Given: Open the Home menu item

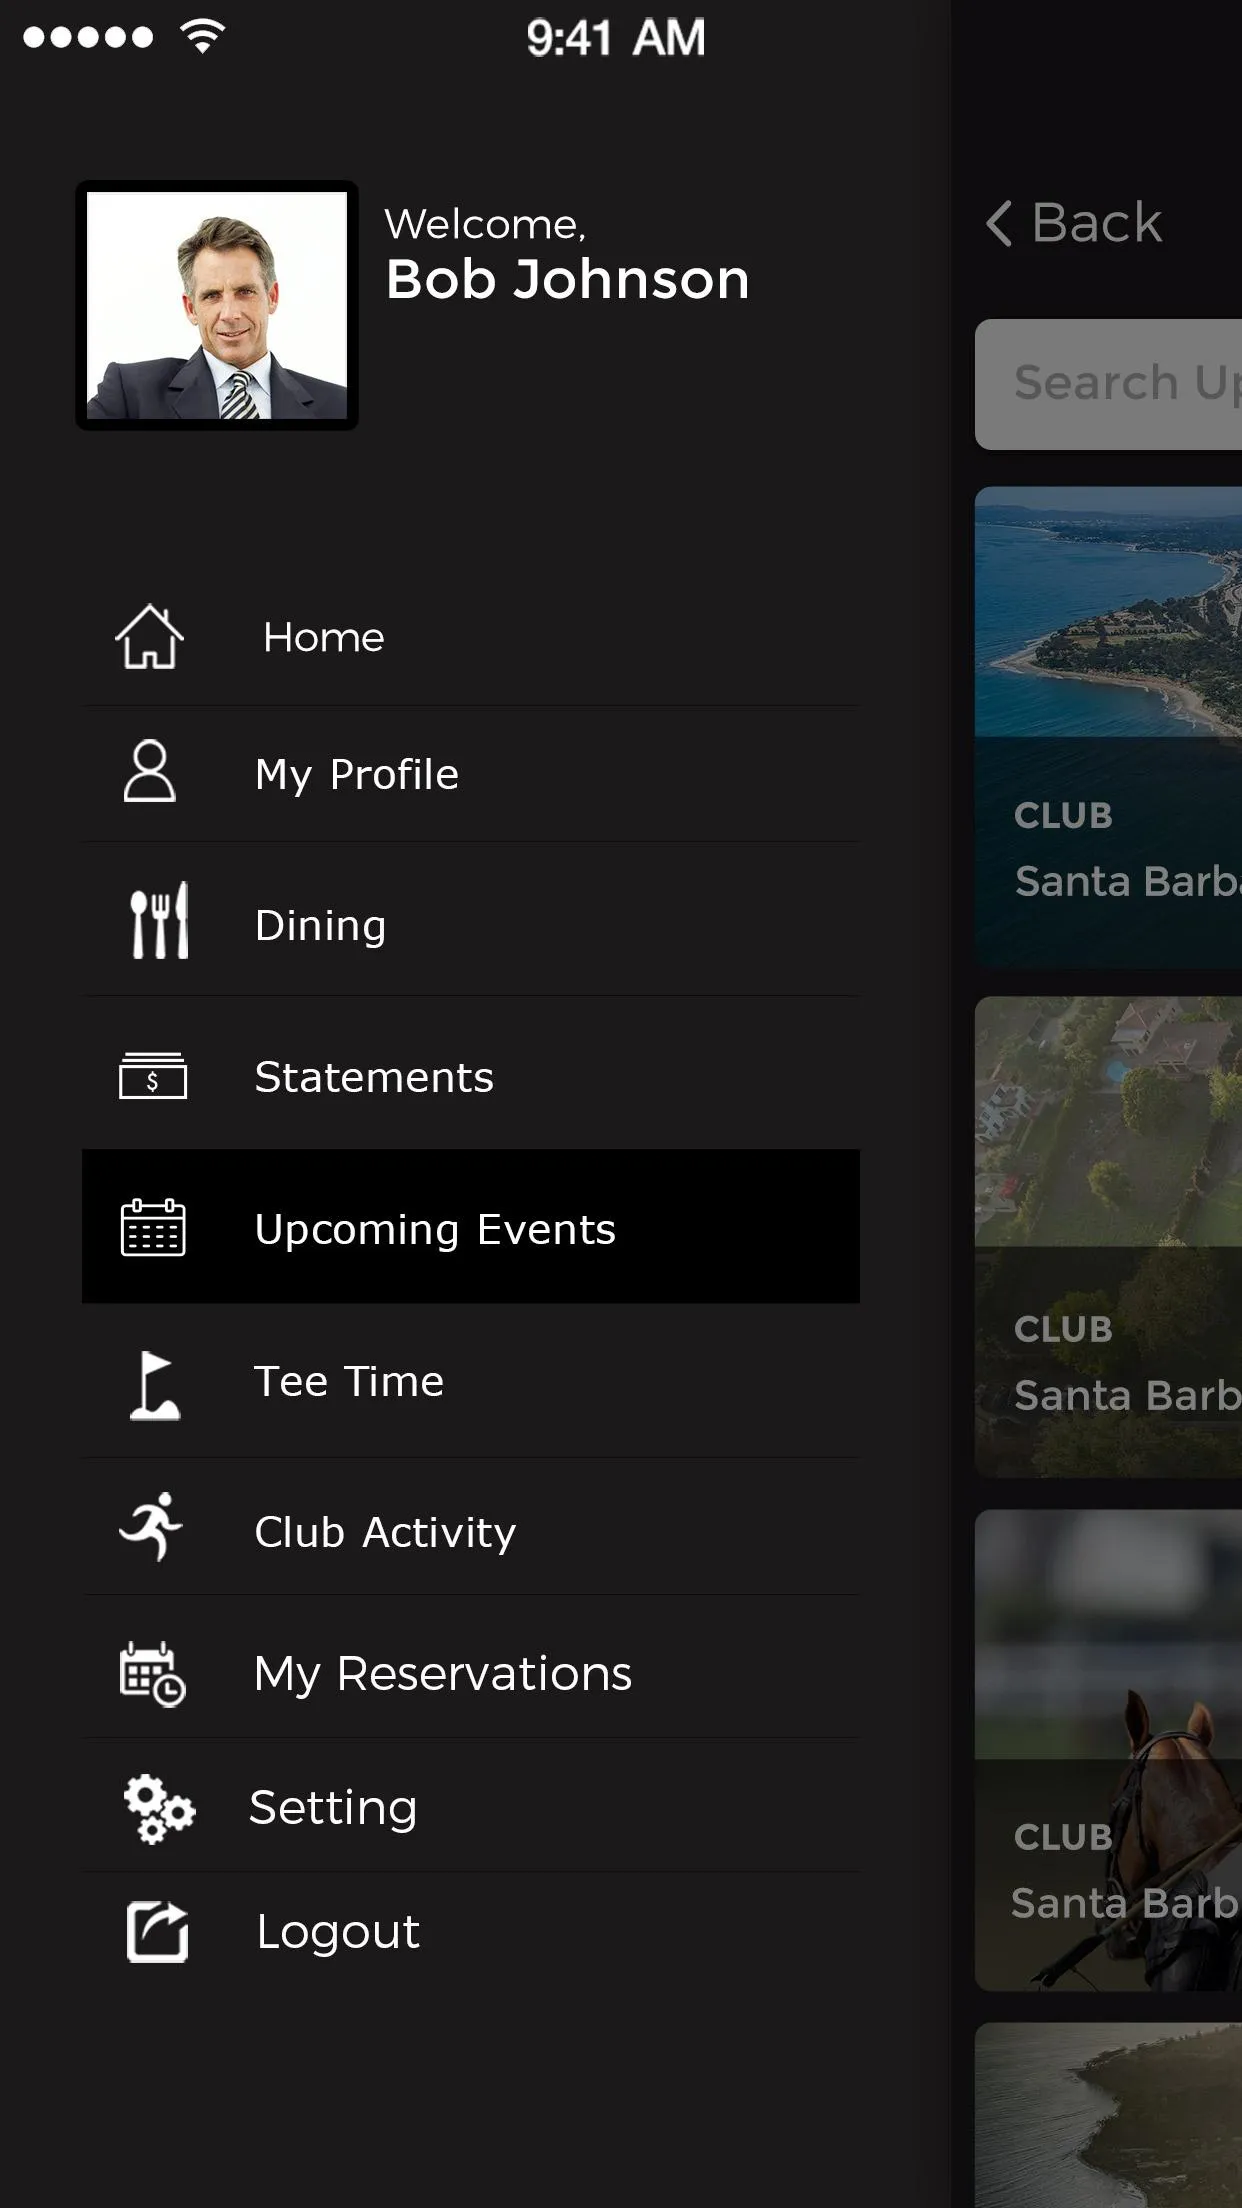Looking at the screenshot, I should (x=471, y=637).
